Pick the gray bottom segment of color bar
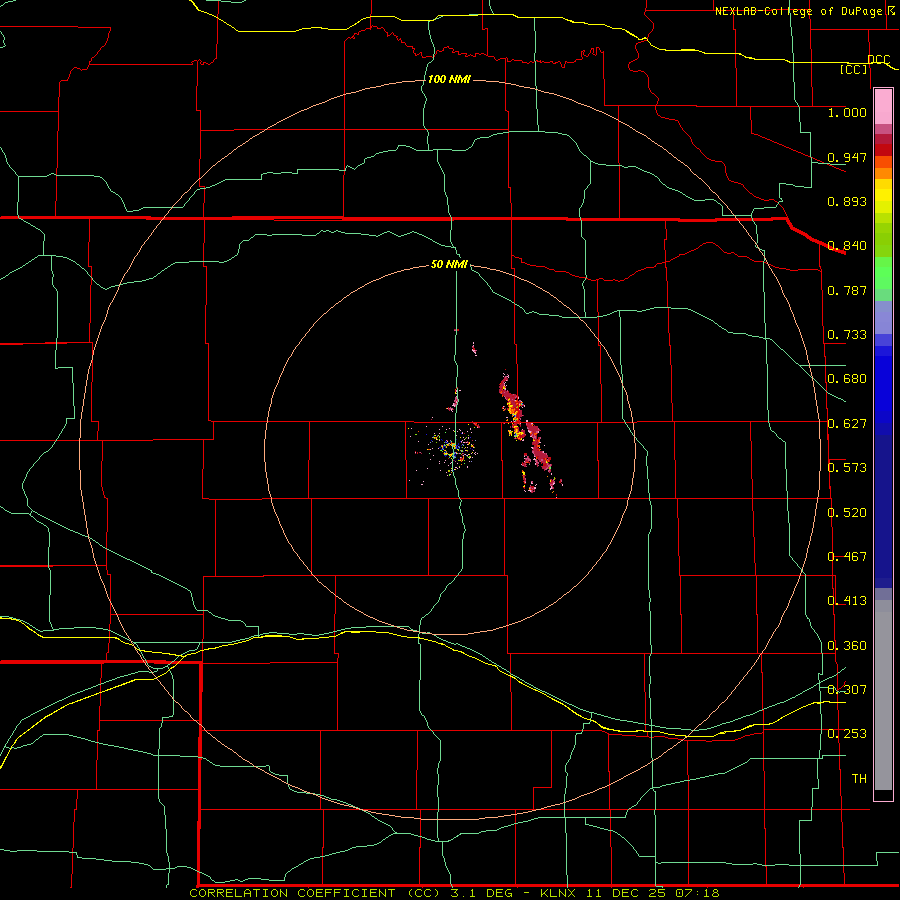The height and width of the screenshot is (900, 900). [883, 695]
